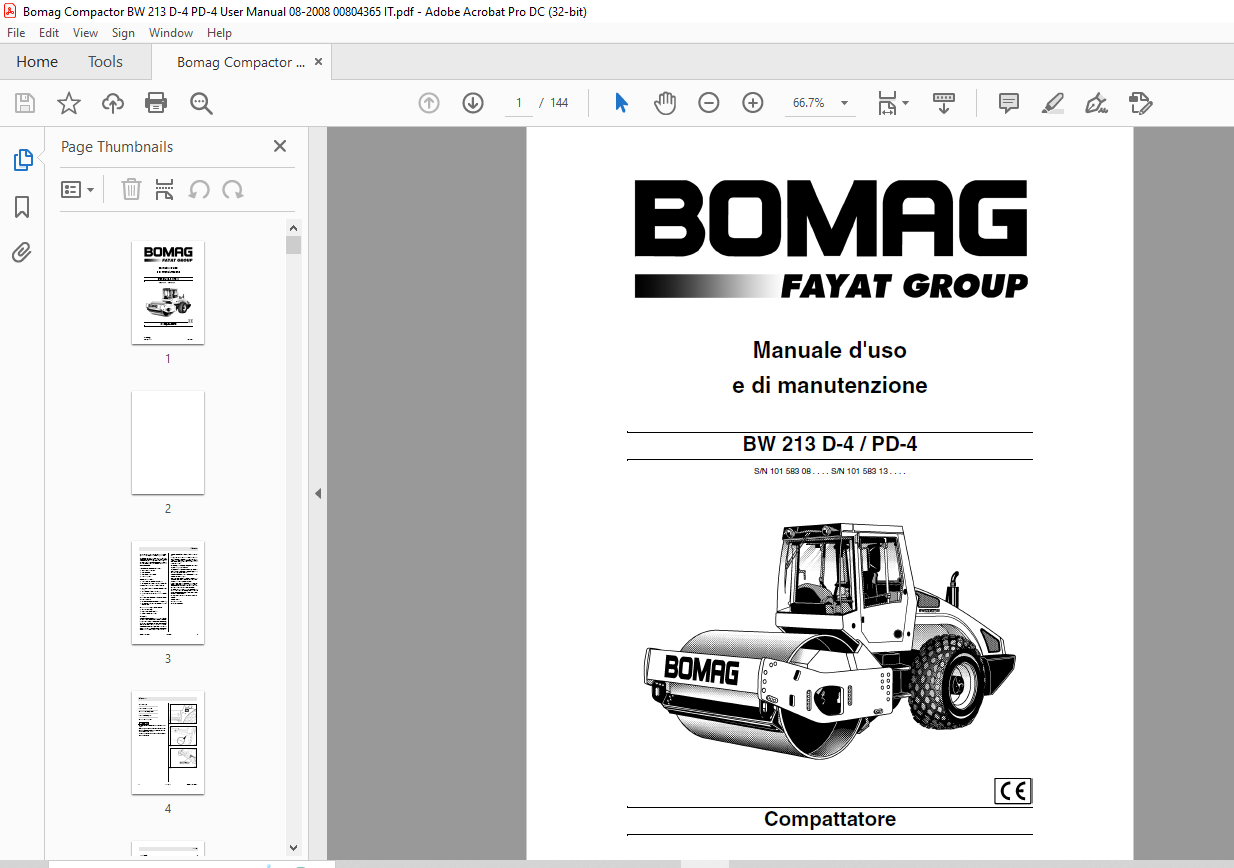Collapse the navigation pane arrow
1234x868 pixels.
point(317,493)
